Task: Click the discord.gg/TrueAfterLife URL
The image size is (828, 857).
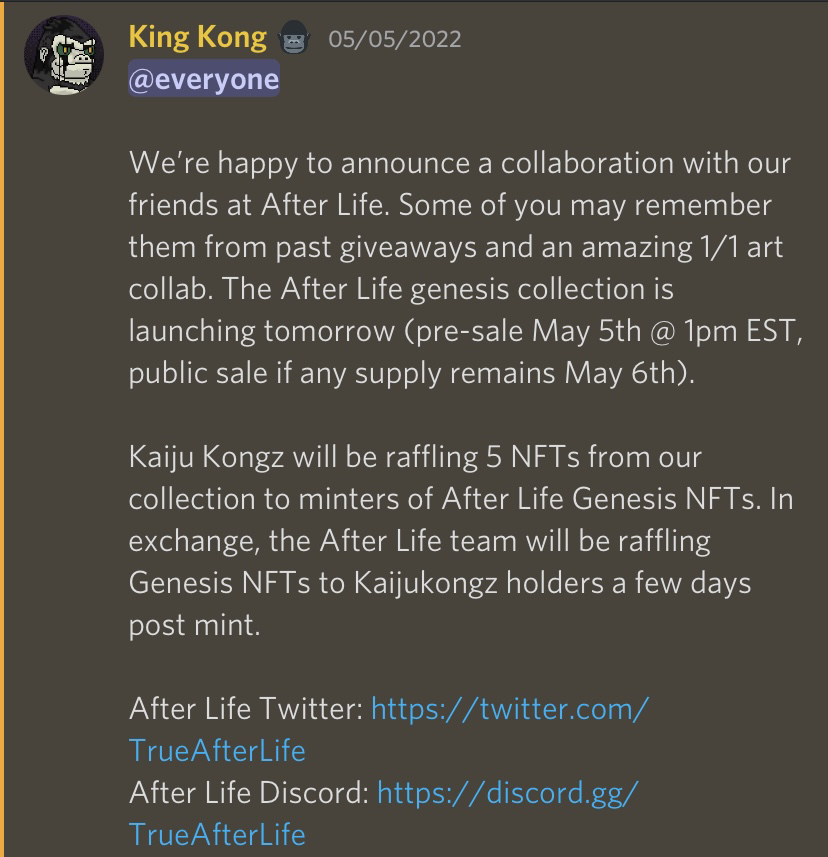Action: pyautogui.click(x=499, y=792)
